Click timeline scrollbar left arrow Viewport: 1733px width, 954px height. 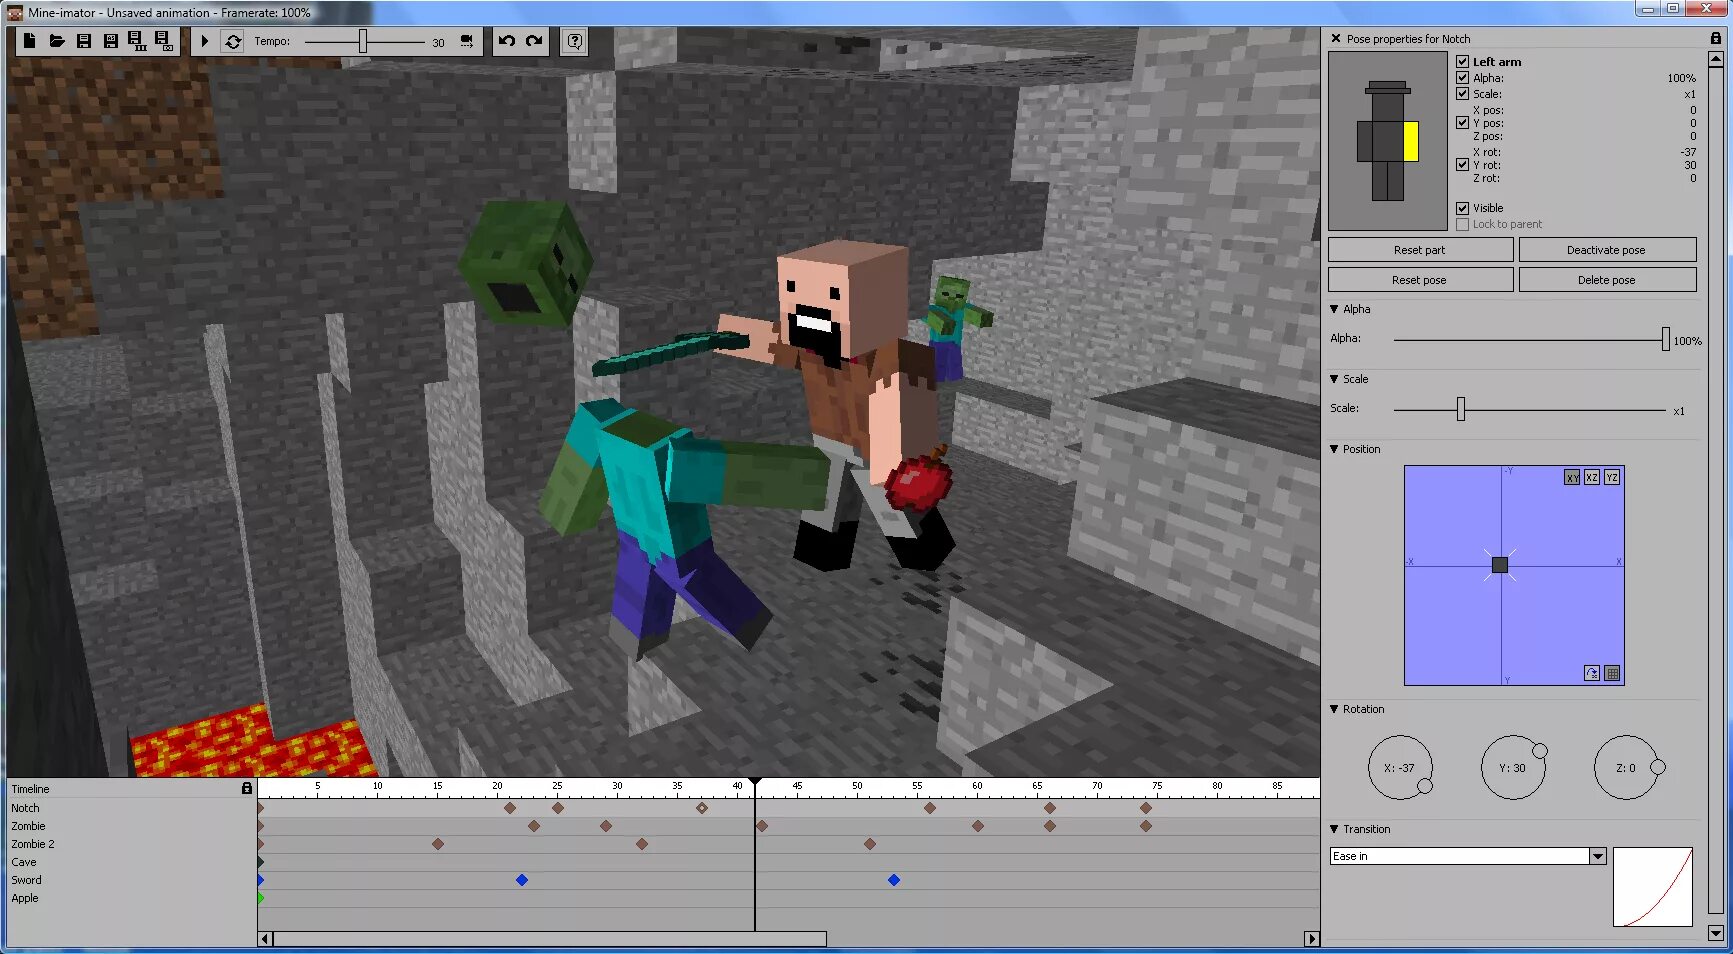coord(265,939)
